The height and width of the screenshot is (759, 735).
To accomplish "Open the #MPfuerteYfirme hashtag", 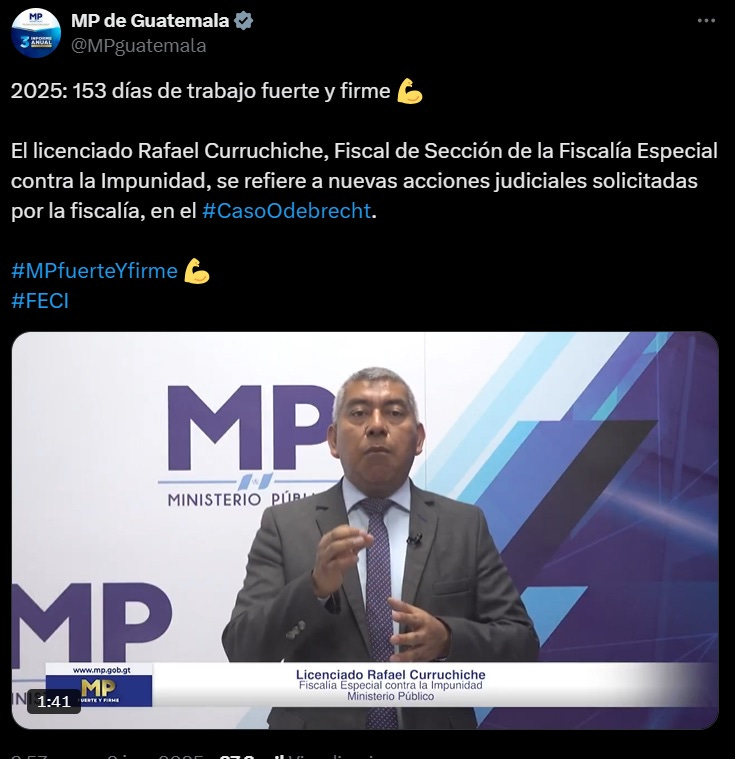I will (x=94, y=271).
